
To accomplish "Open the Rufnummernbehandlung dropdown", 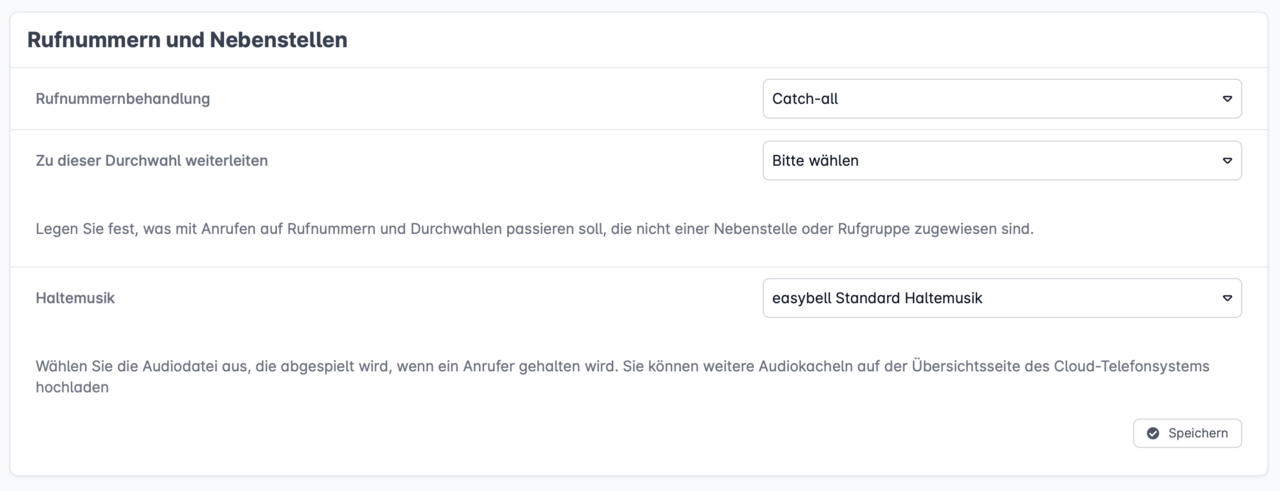I will pyautogui.click(x=1001, y=99).
